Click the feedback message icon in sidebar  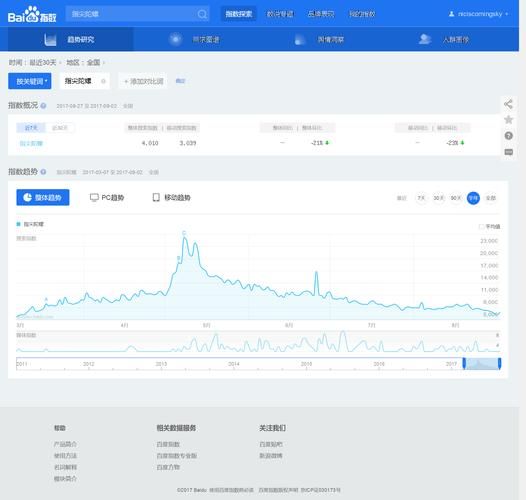click(x=509, y=152)
